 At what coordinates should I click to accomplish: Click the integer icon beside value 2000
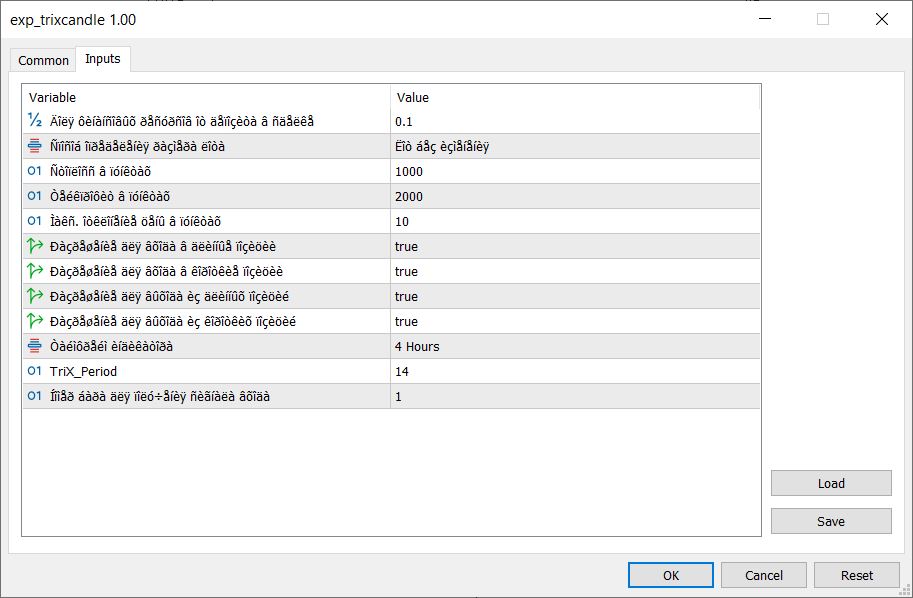[35, 196]
